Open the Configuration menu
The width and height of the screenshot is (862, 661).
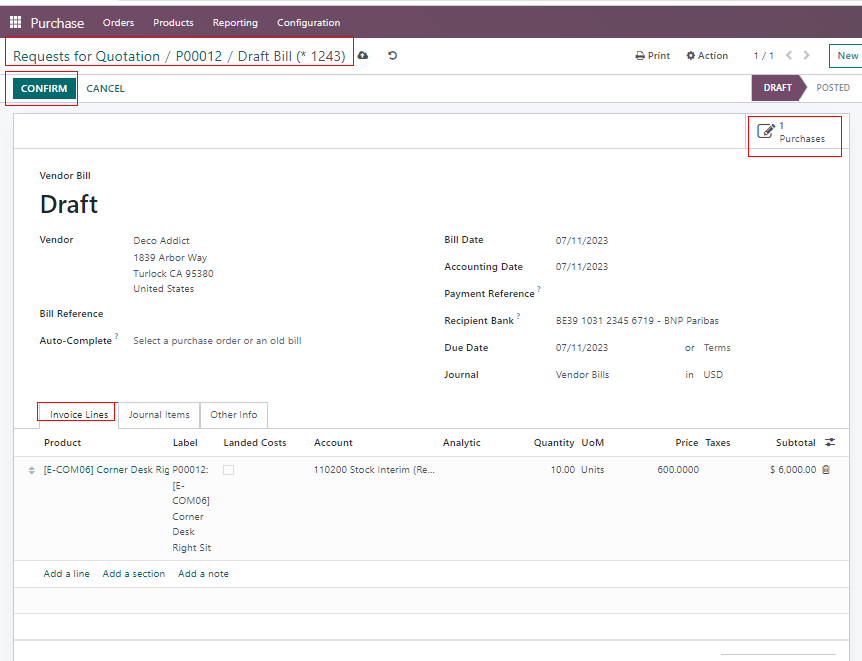pos(308,22)
